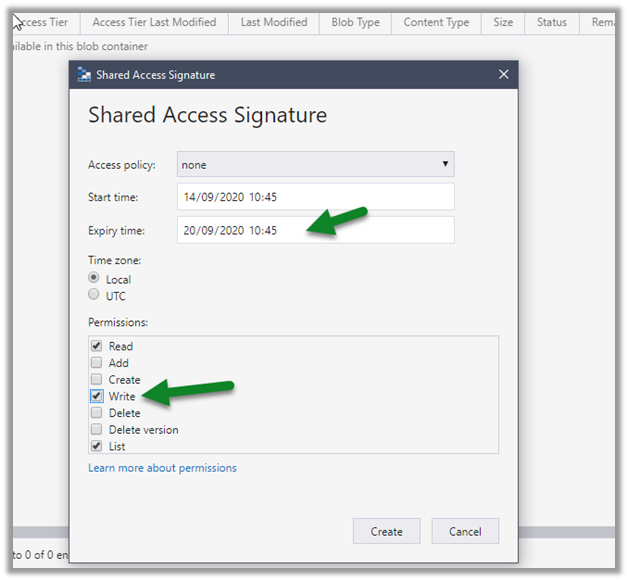Uncheck the List permission checkbox

[95, 446]
